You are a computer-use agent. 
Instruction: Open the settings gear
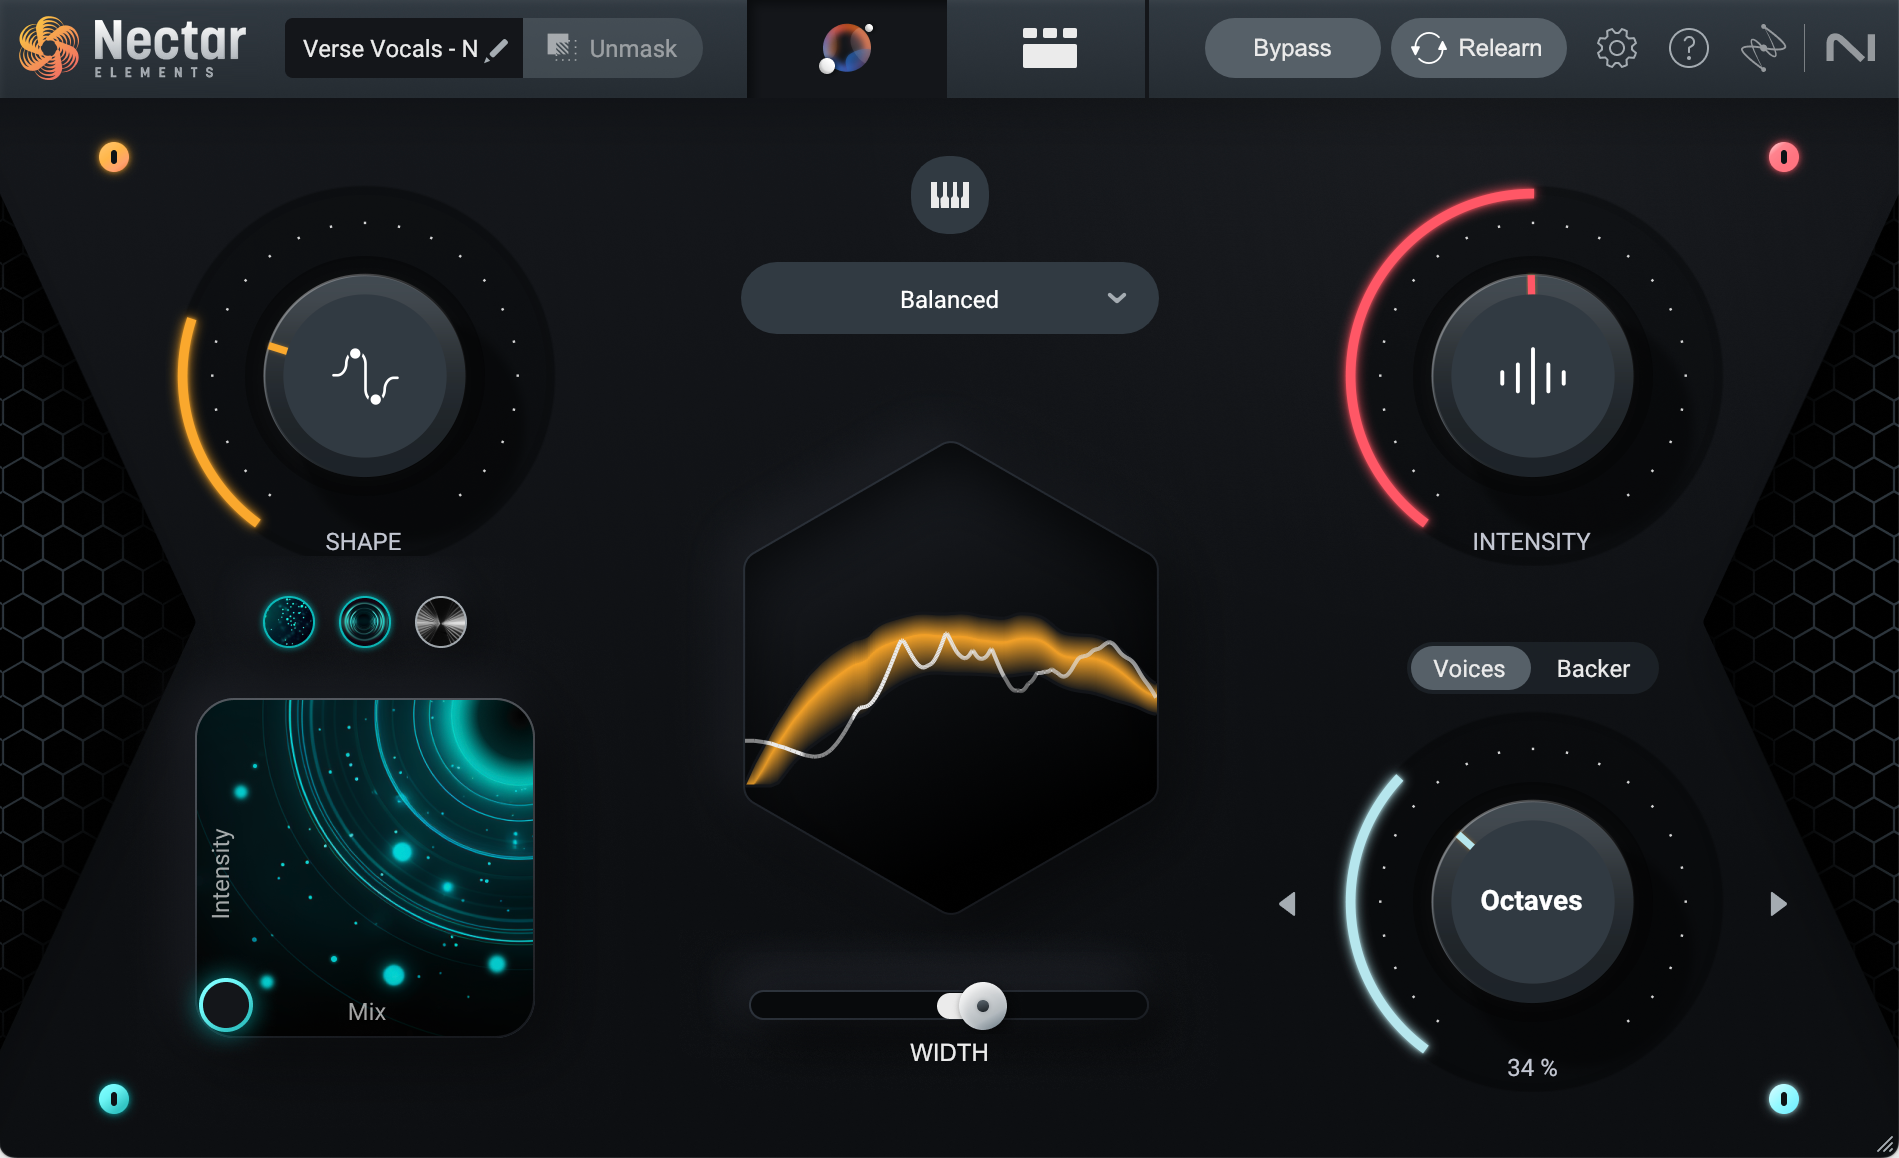(x=1615, y=47)
